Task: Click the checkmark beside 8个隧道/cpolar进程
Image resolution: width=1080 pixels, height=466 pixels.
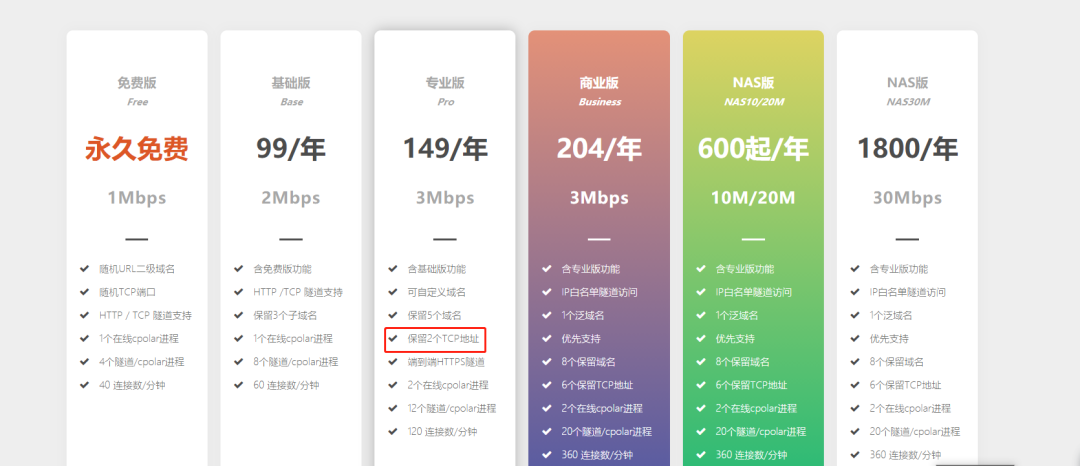Action: point(239,361)
